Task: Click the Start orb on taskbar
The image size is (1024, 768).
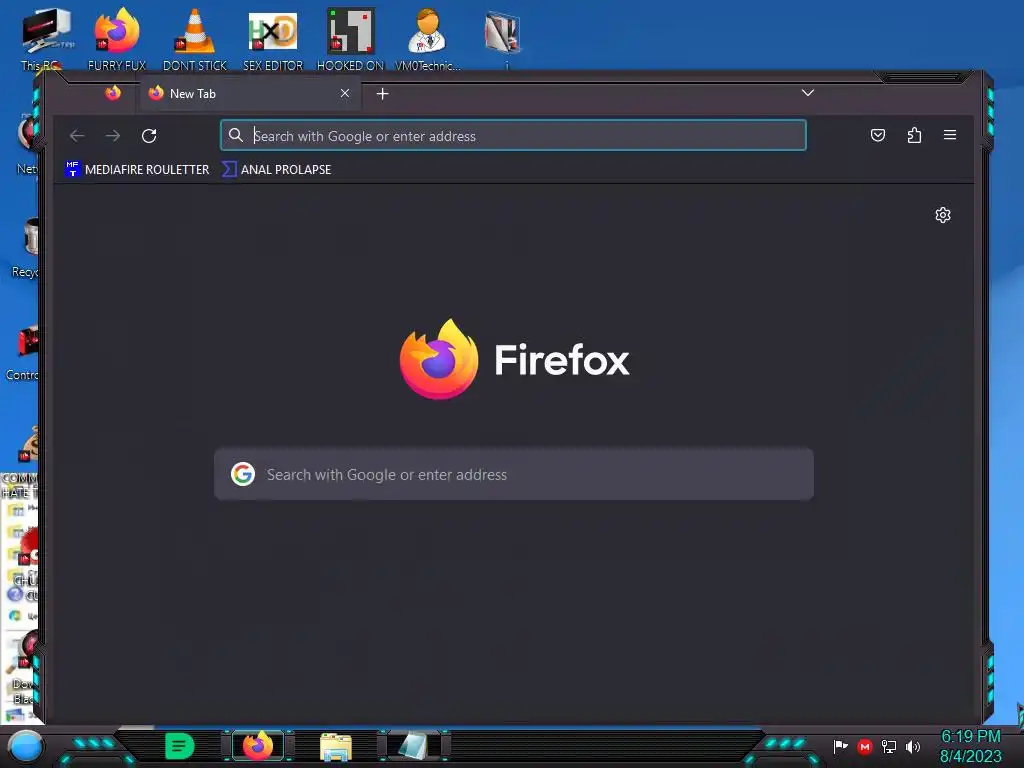Action: tap(25, 746)
